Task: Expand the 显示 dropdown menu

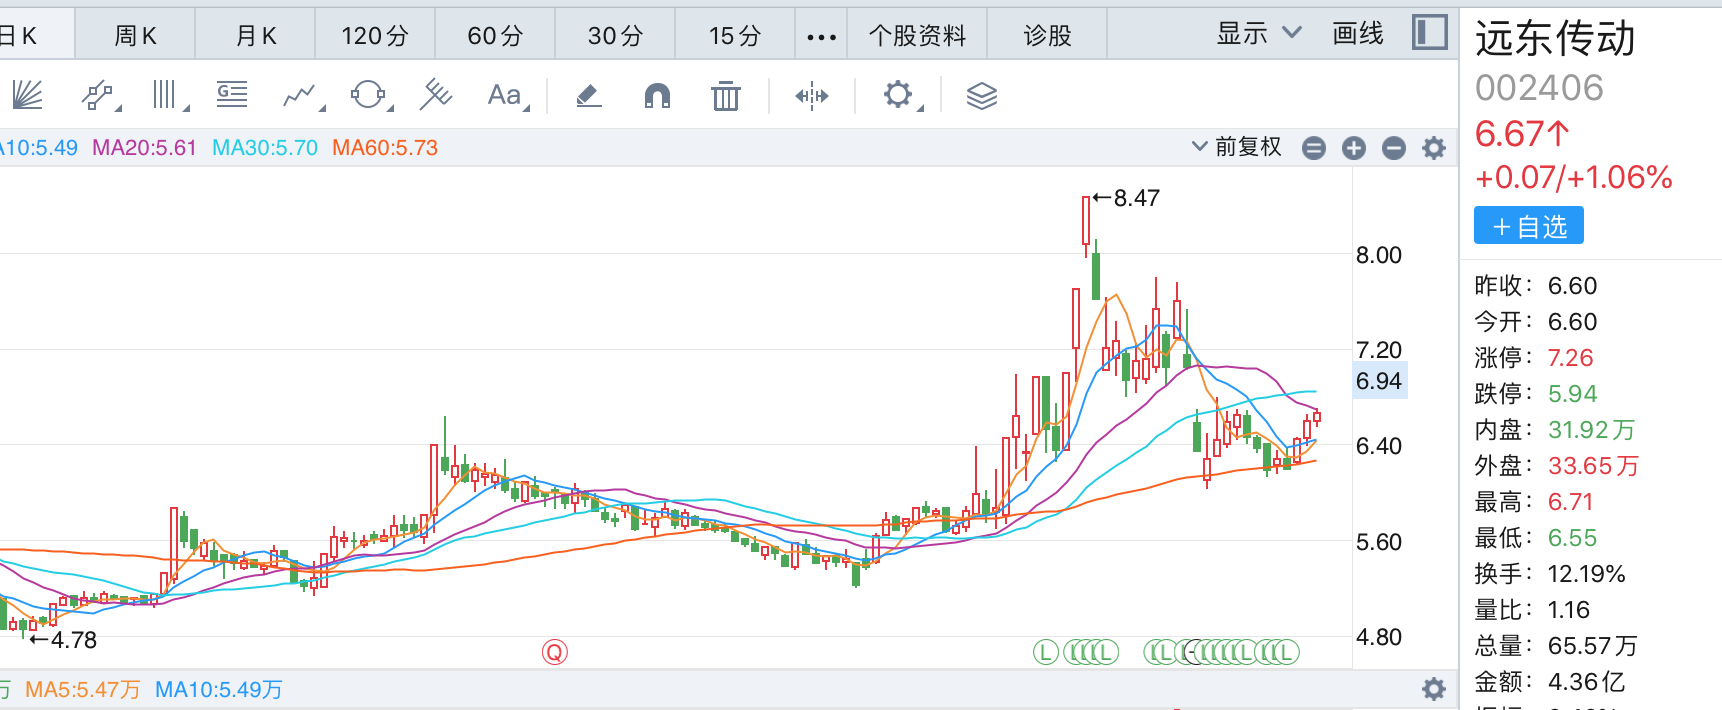Action: coord(1258,34)
